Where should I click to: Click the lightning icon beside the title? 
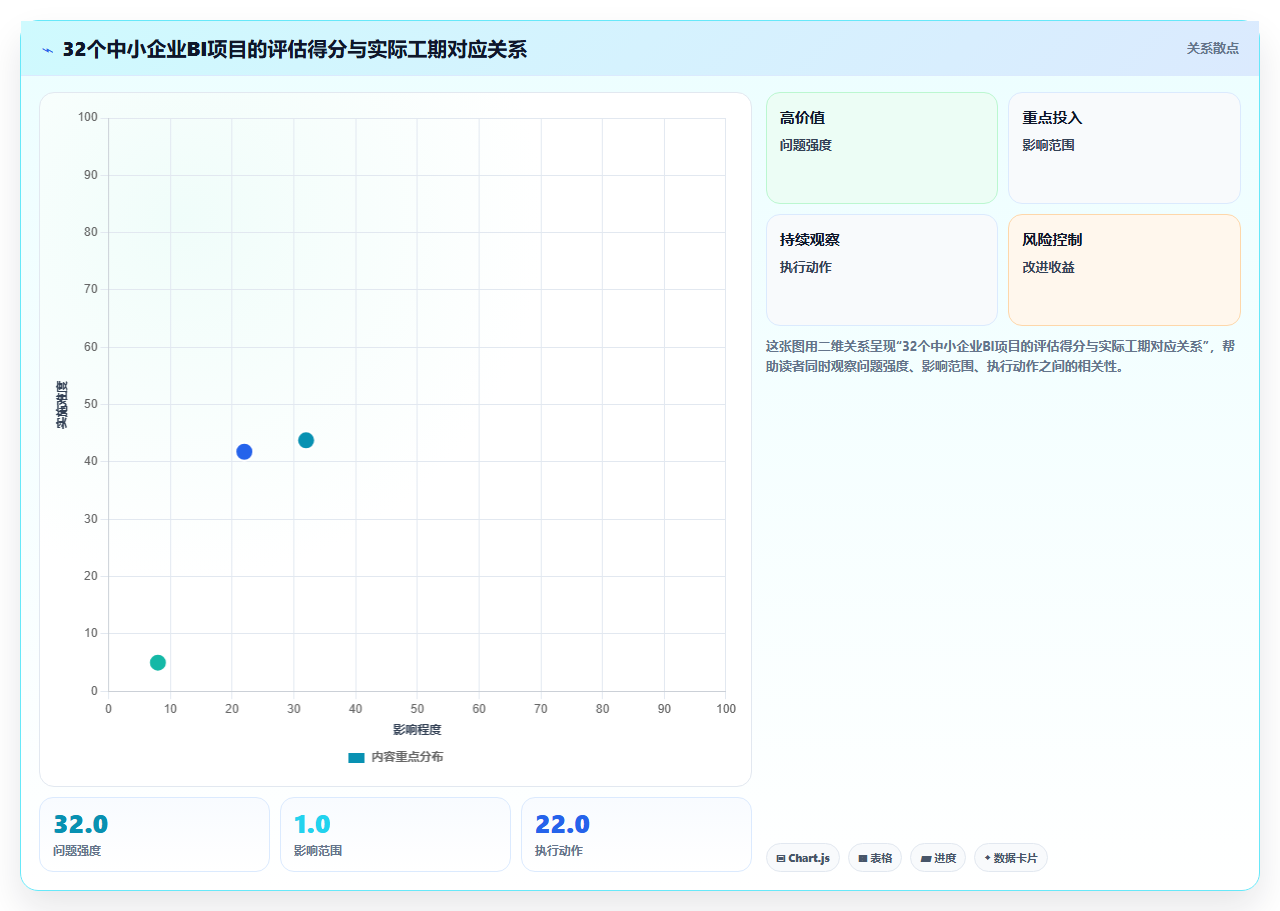point(47,50)
